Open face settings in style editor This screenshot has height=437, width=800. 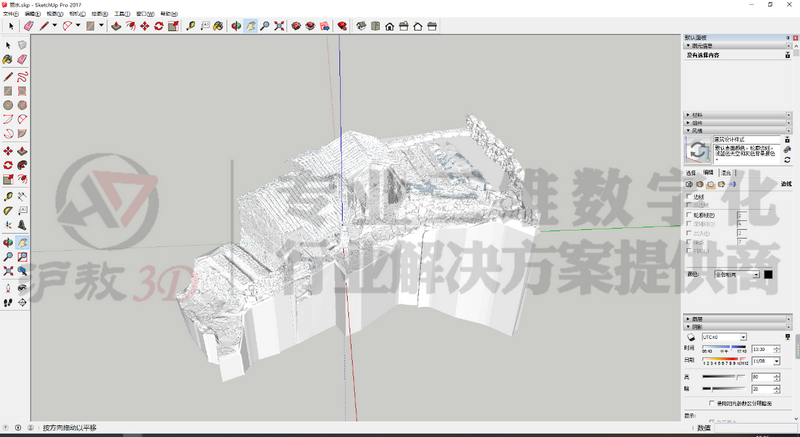(699, 185)
